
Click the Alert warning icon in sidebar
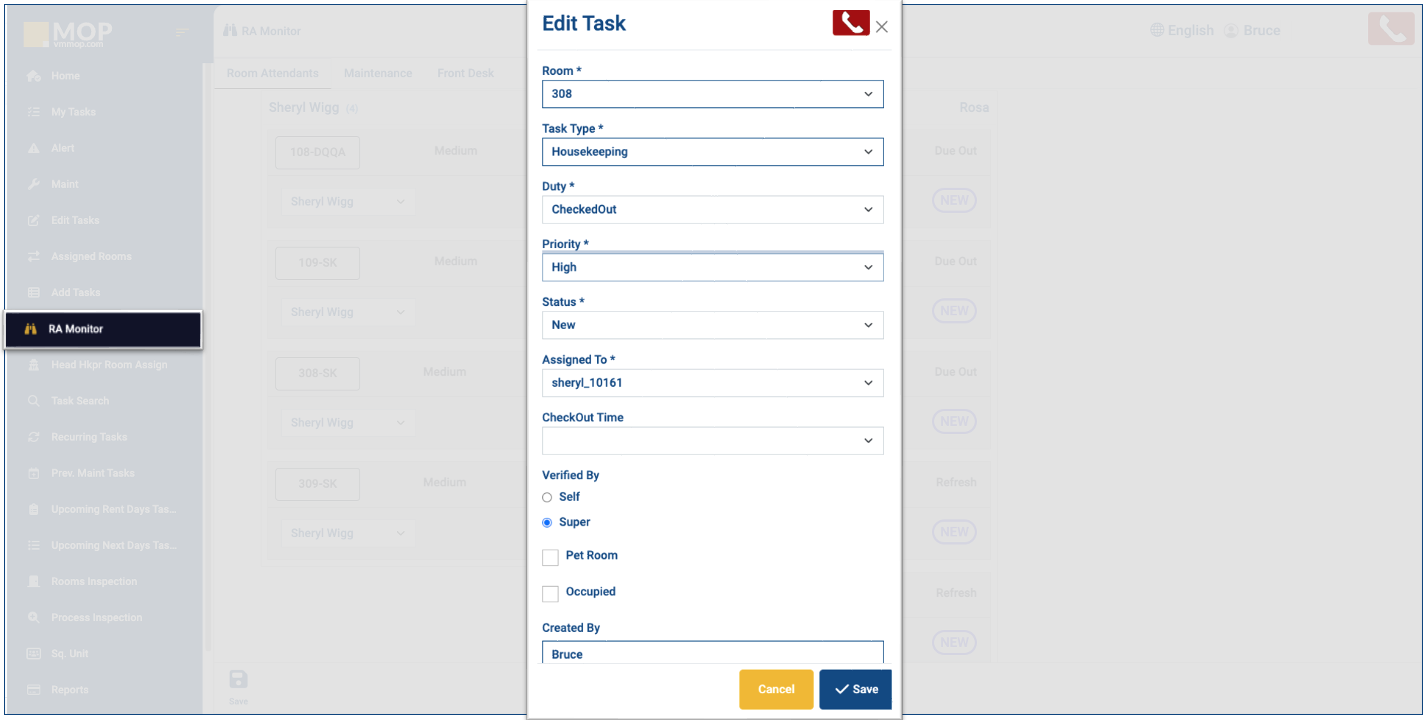click(x=34, y=148)
